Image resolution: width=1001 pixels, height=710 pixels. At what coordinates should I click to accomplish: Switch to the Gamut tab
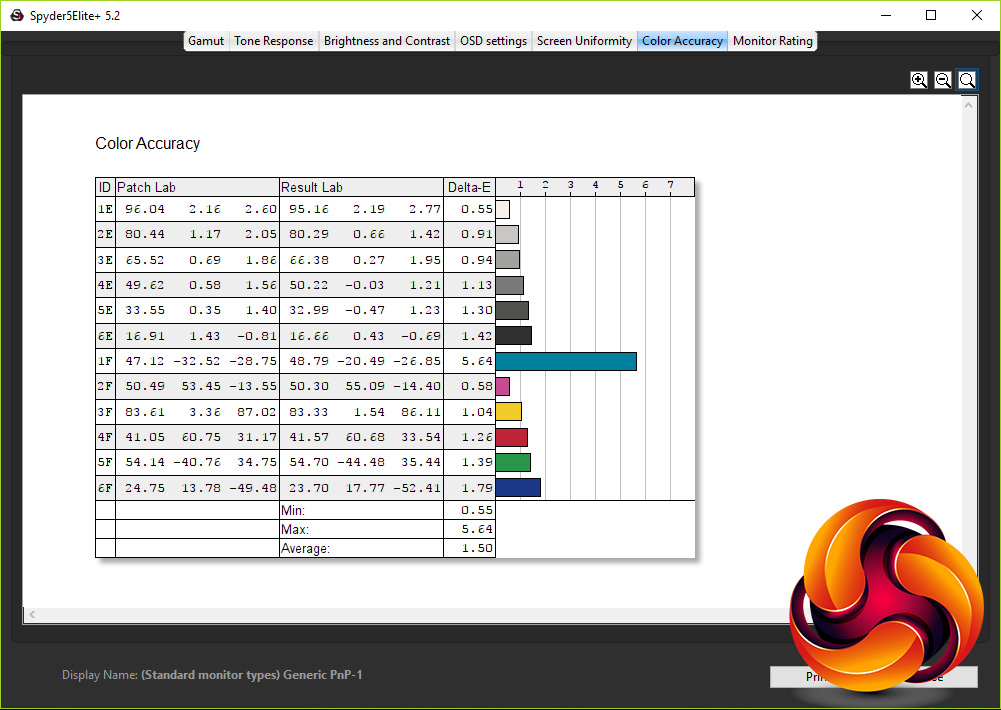pyautogui.click(x=206, y=41)
